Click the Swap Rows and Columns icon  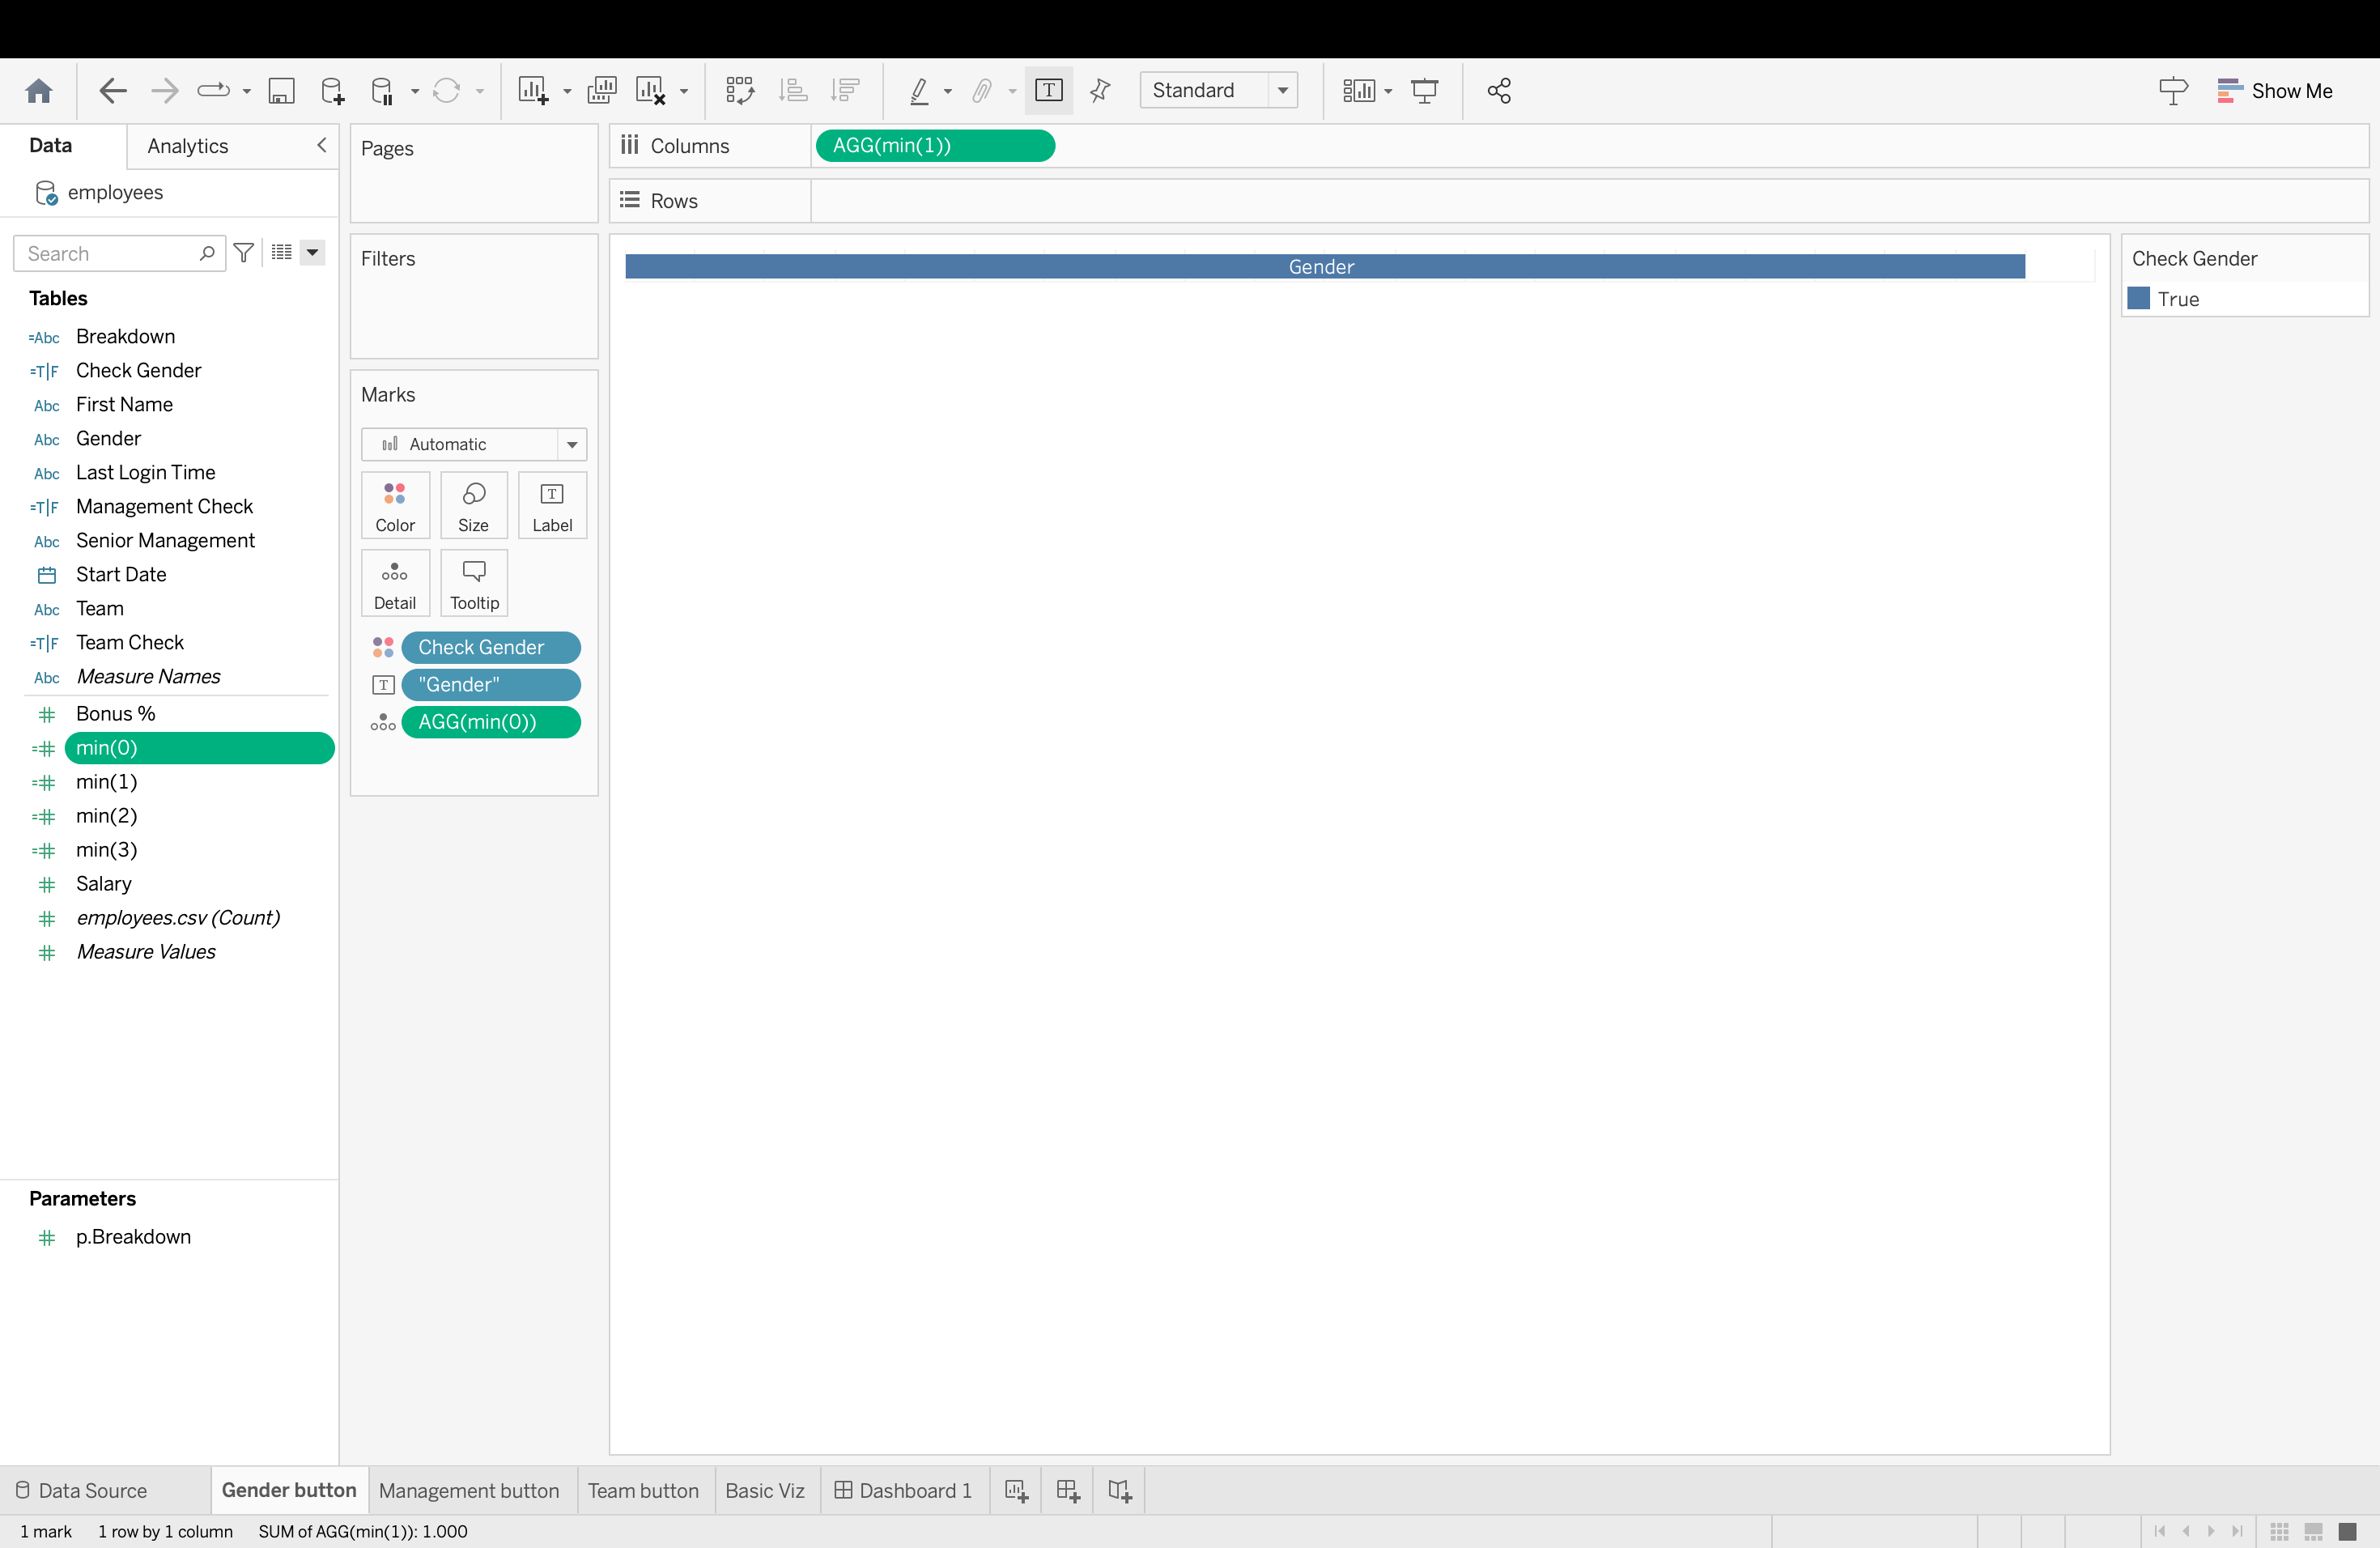[x=740, y=91]
